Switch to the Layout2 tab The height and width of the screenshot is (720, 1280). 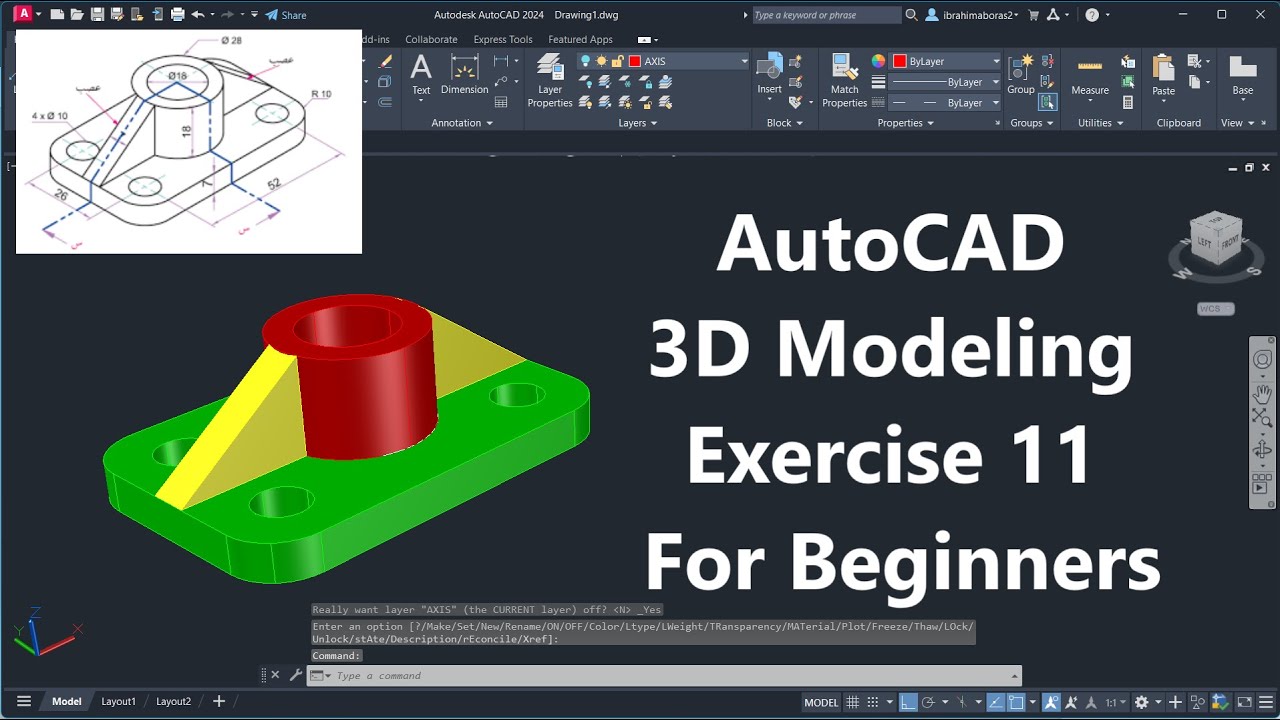click(x=173, y=701)
